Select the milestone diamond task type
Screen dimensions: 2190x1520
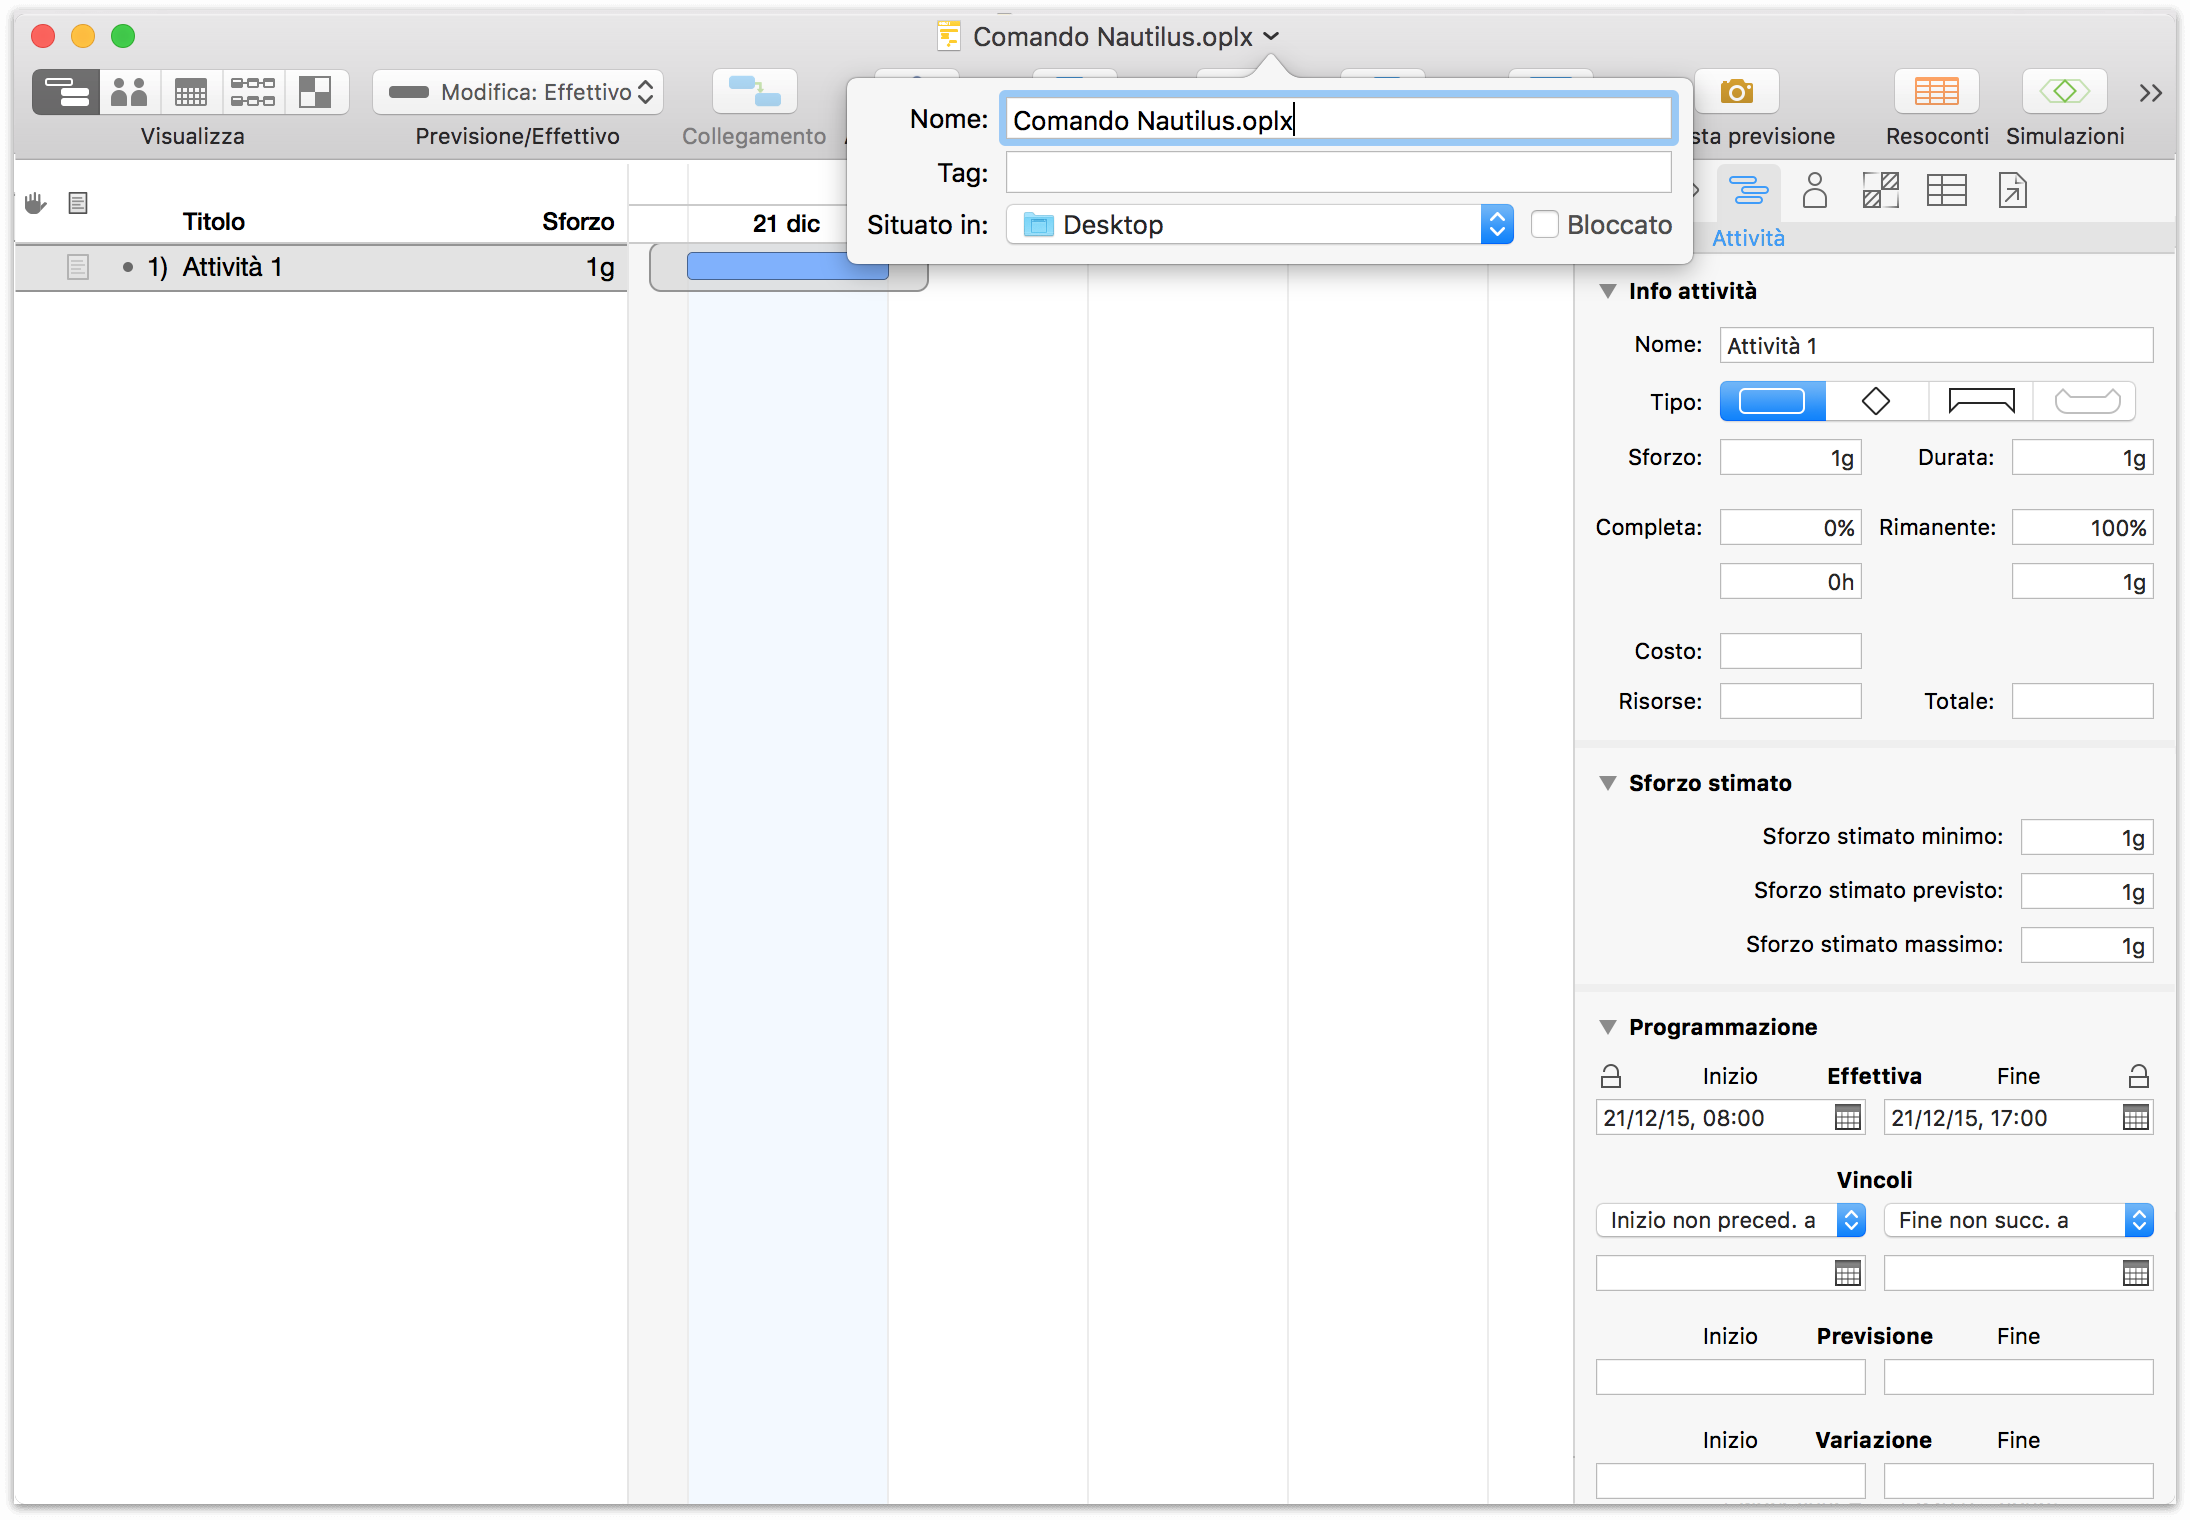1876,401
